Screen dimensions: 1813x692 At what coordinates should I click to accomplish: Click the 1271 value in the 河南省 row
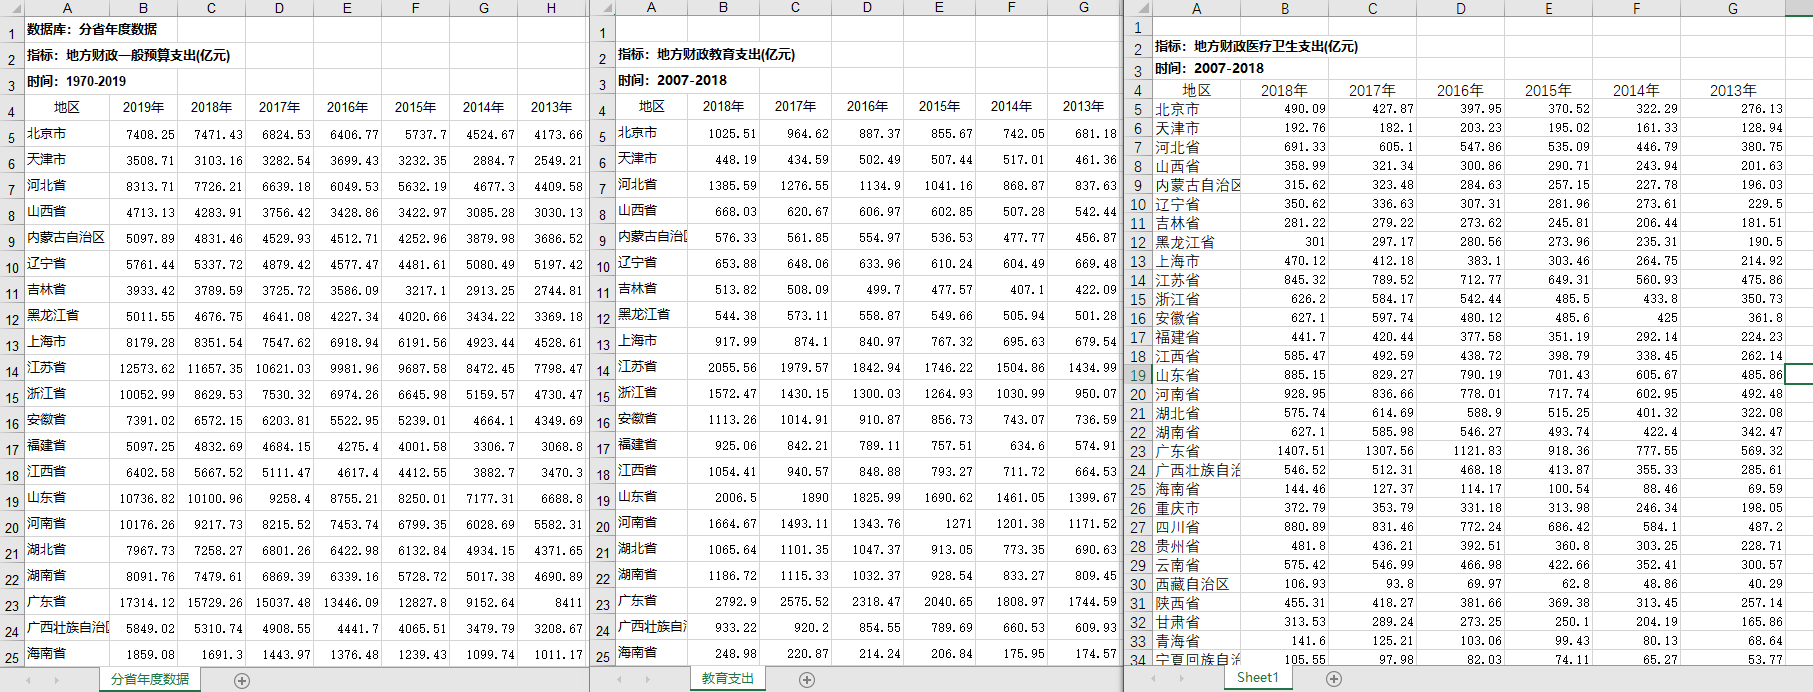pyautogui.click(x=939, y=523)
